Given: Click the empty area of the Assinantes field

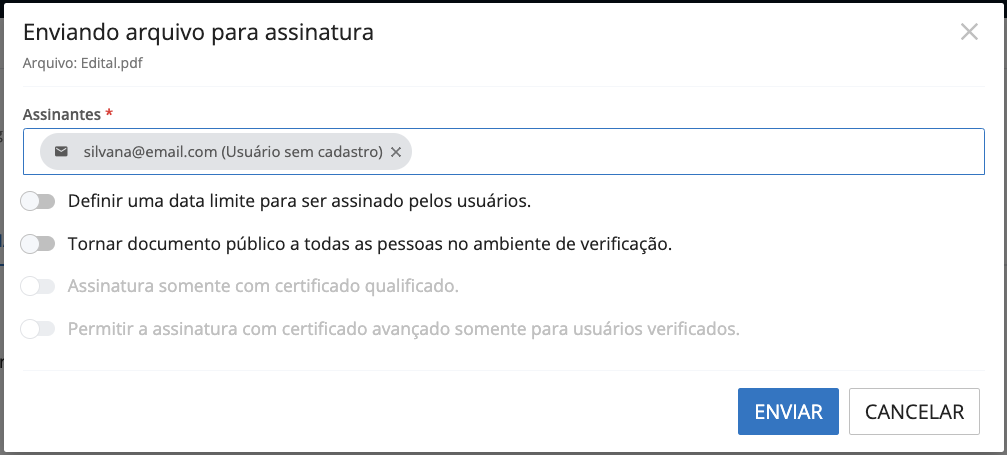Looking at the screenshot, I should pos(690,152).
